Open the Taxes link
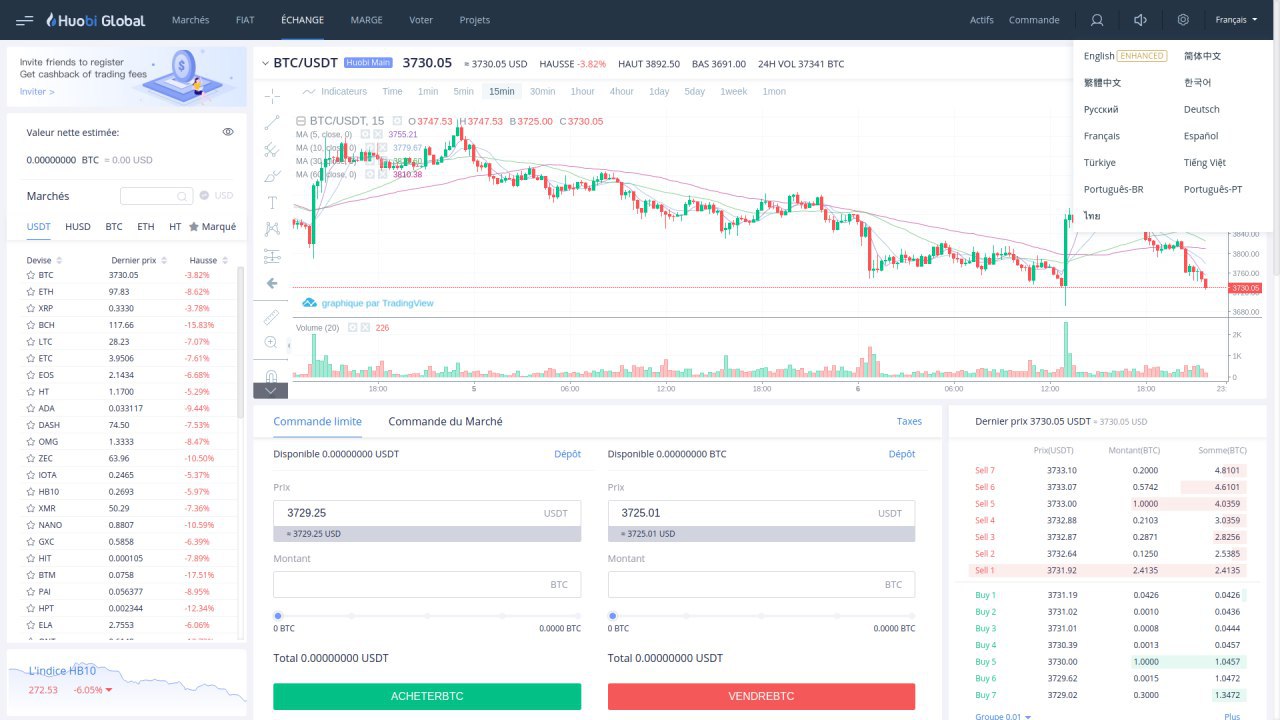Screen dimensions: 1280x720 [x=909, y=422]
